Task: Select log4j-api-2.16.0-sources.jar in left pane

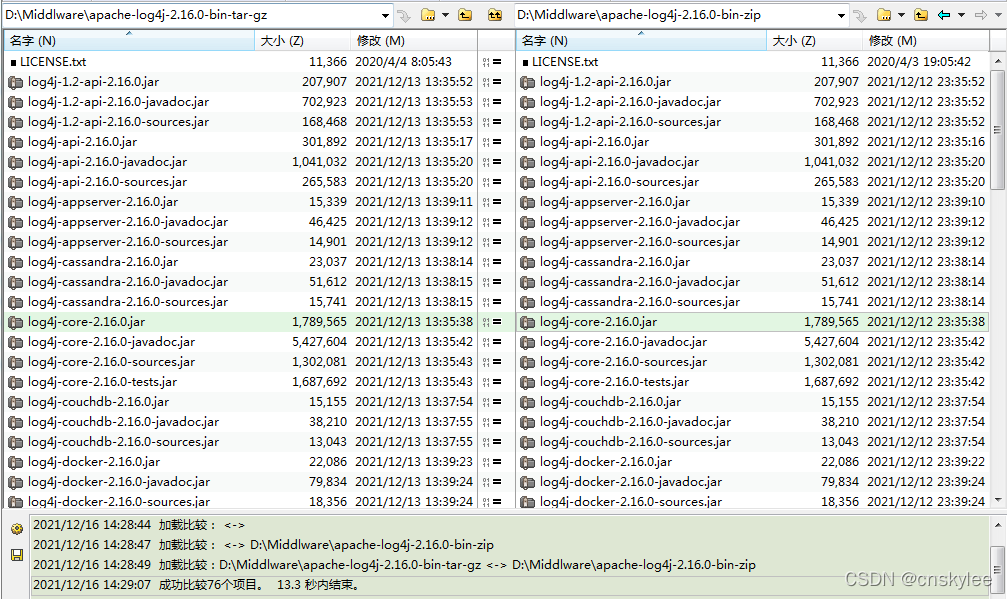Action: coord(107,182)
